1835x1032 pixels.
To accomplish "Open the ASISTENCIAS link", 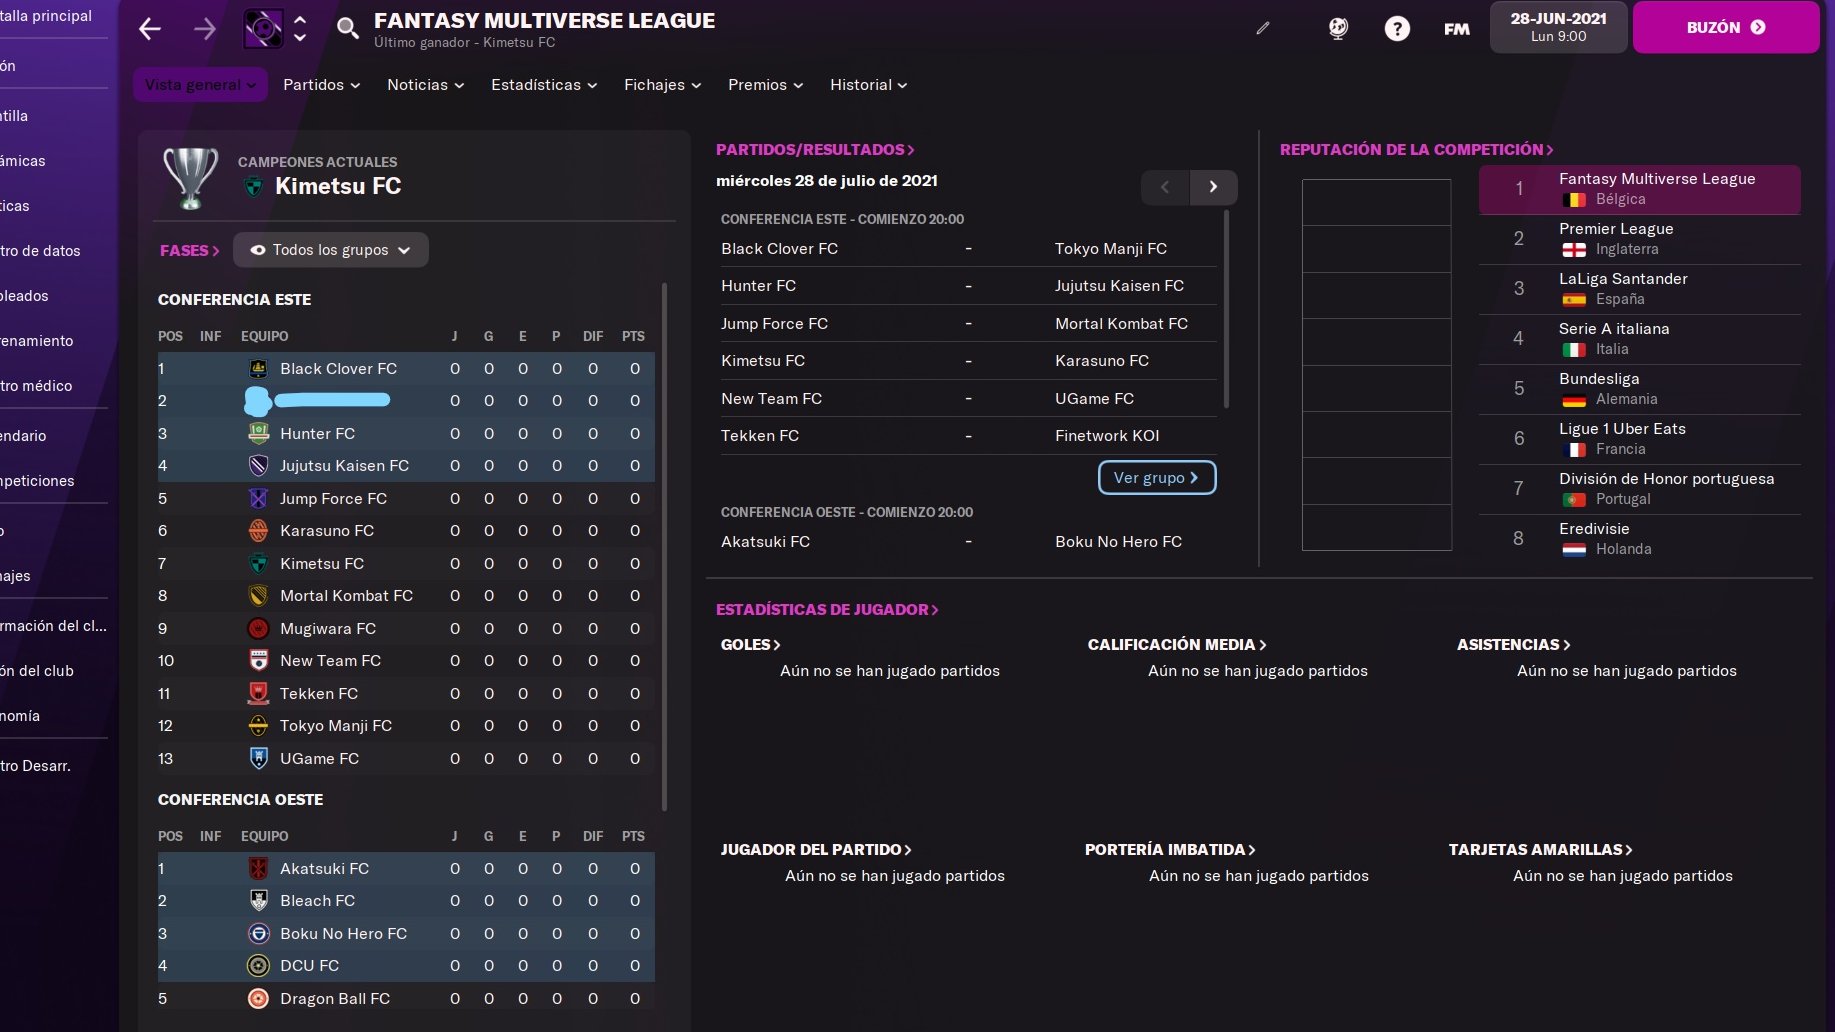I will coord(1513,645).
